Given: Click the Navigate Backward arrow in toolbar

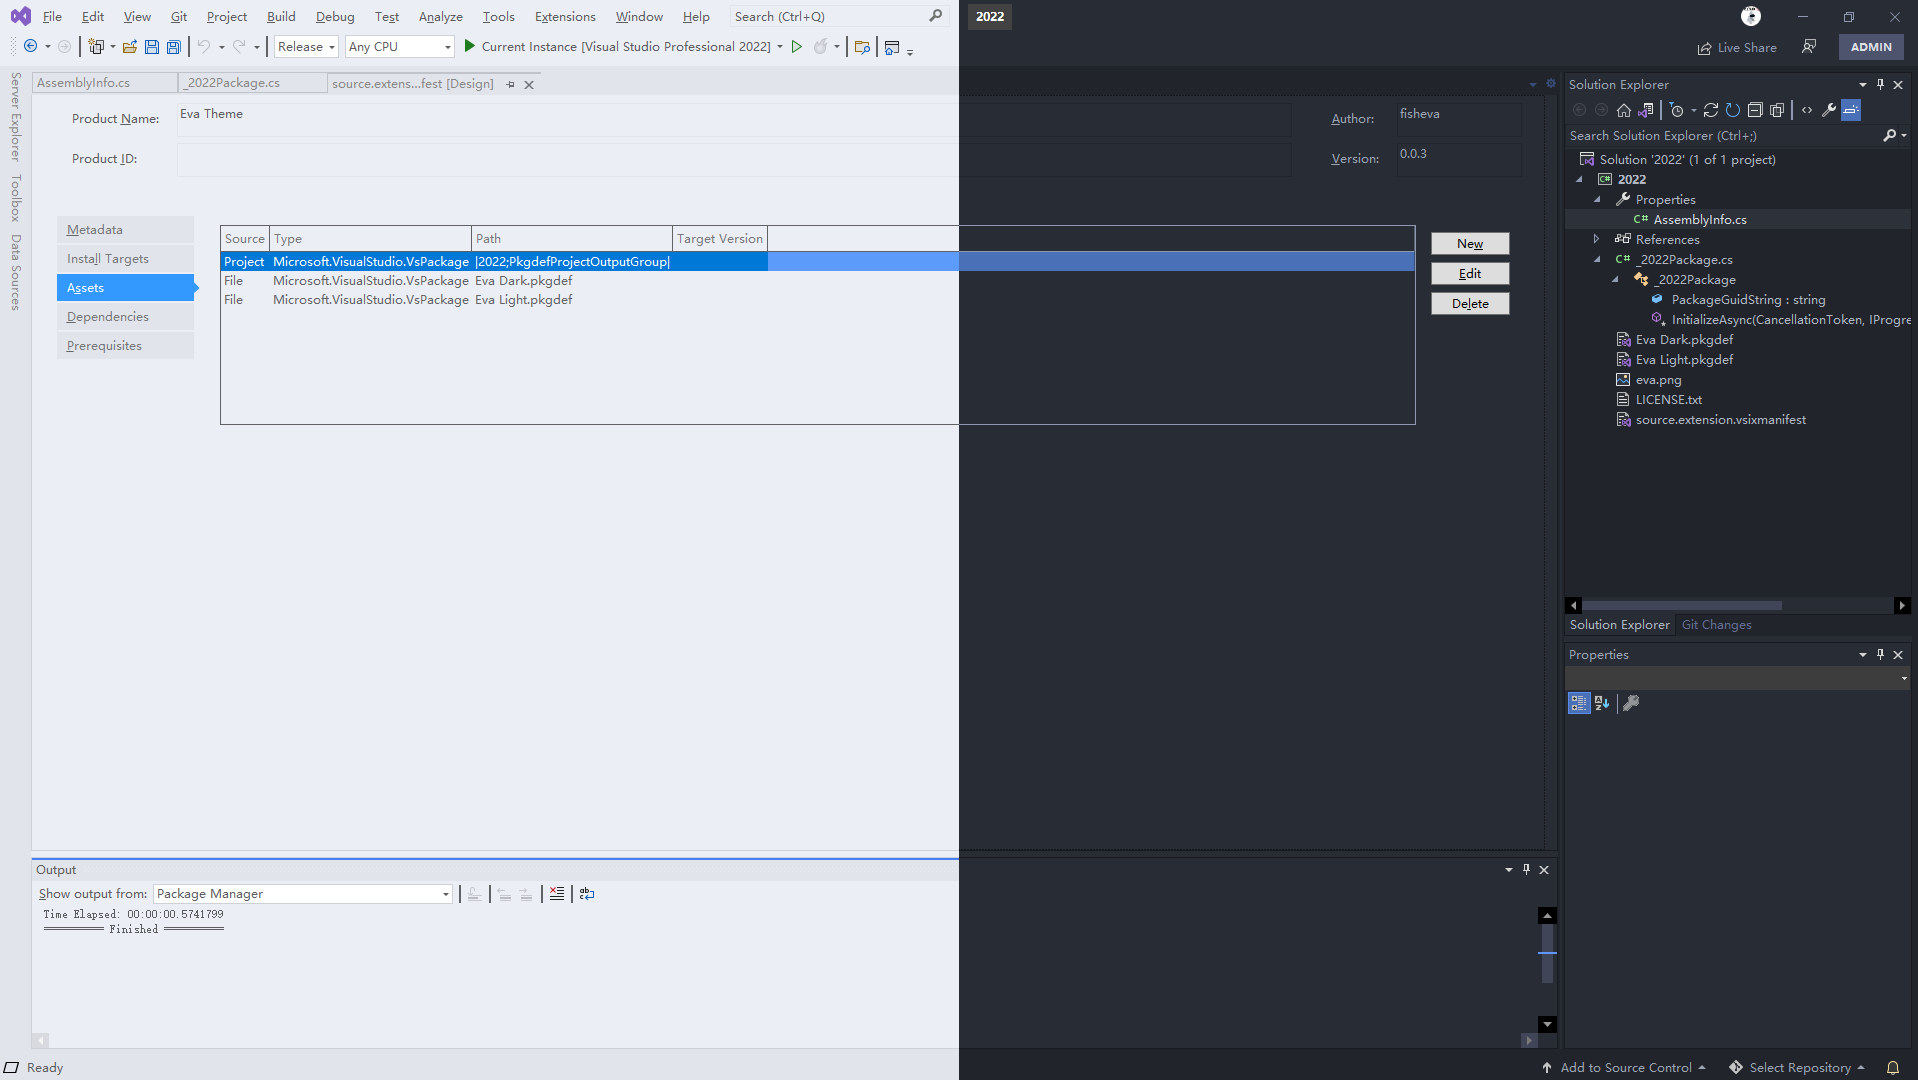Looking at the screenshot, I should coord(31,47).
